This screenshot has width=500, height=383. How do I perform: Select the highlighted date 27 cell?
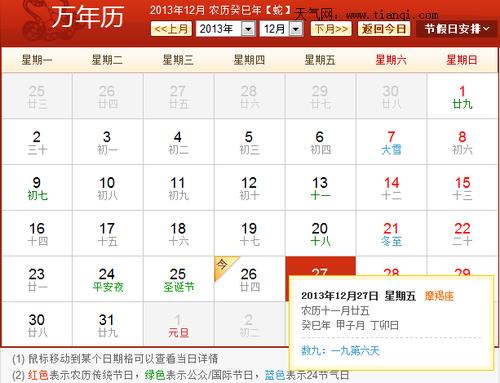(x=320, y=266)
